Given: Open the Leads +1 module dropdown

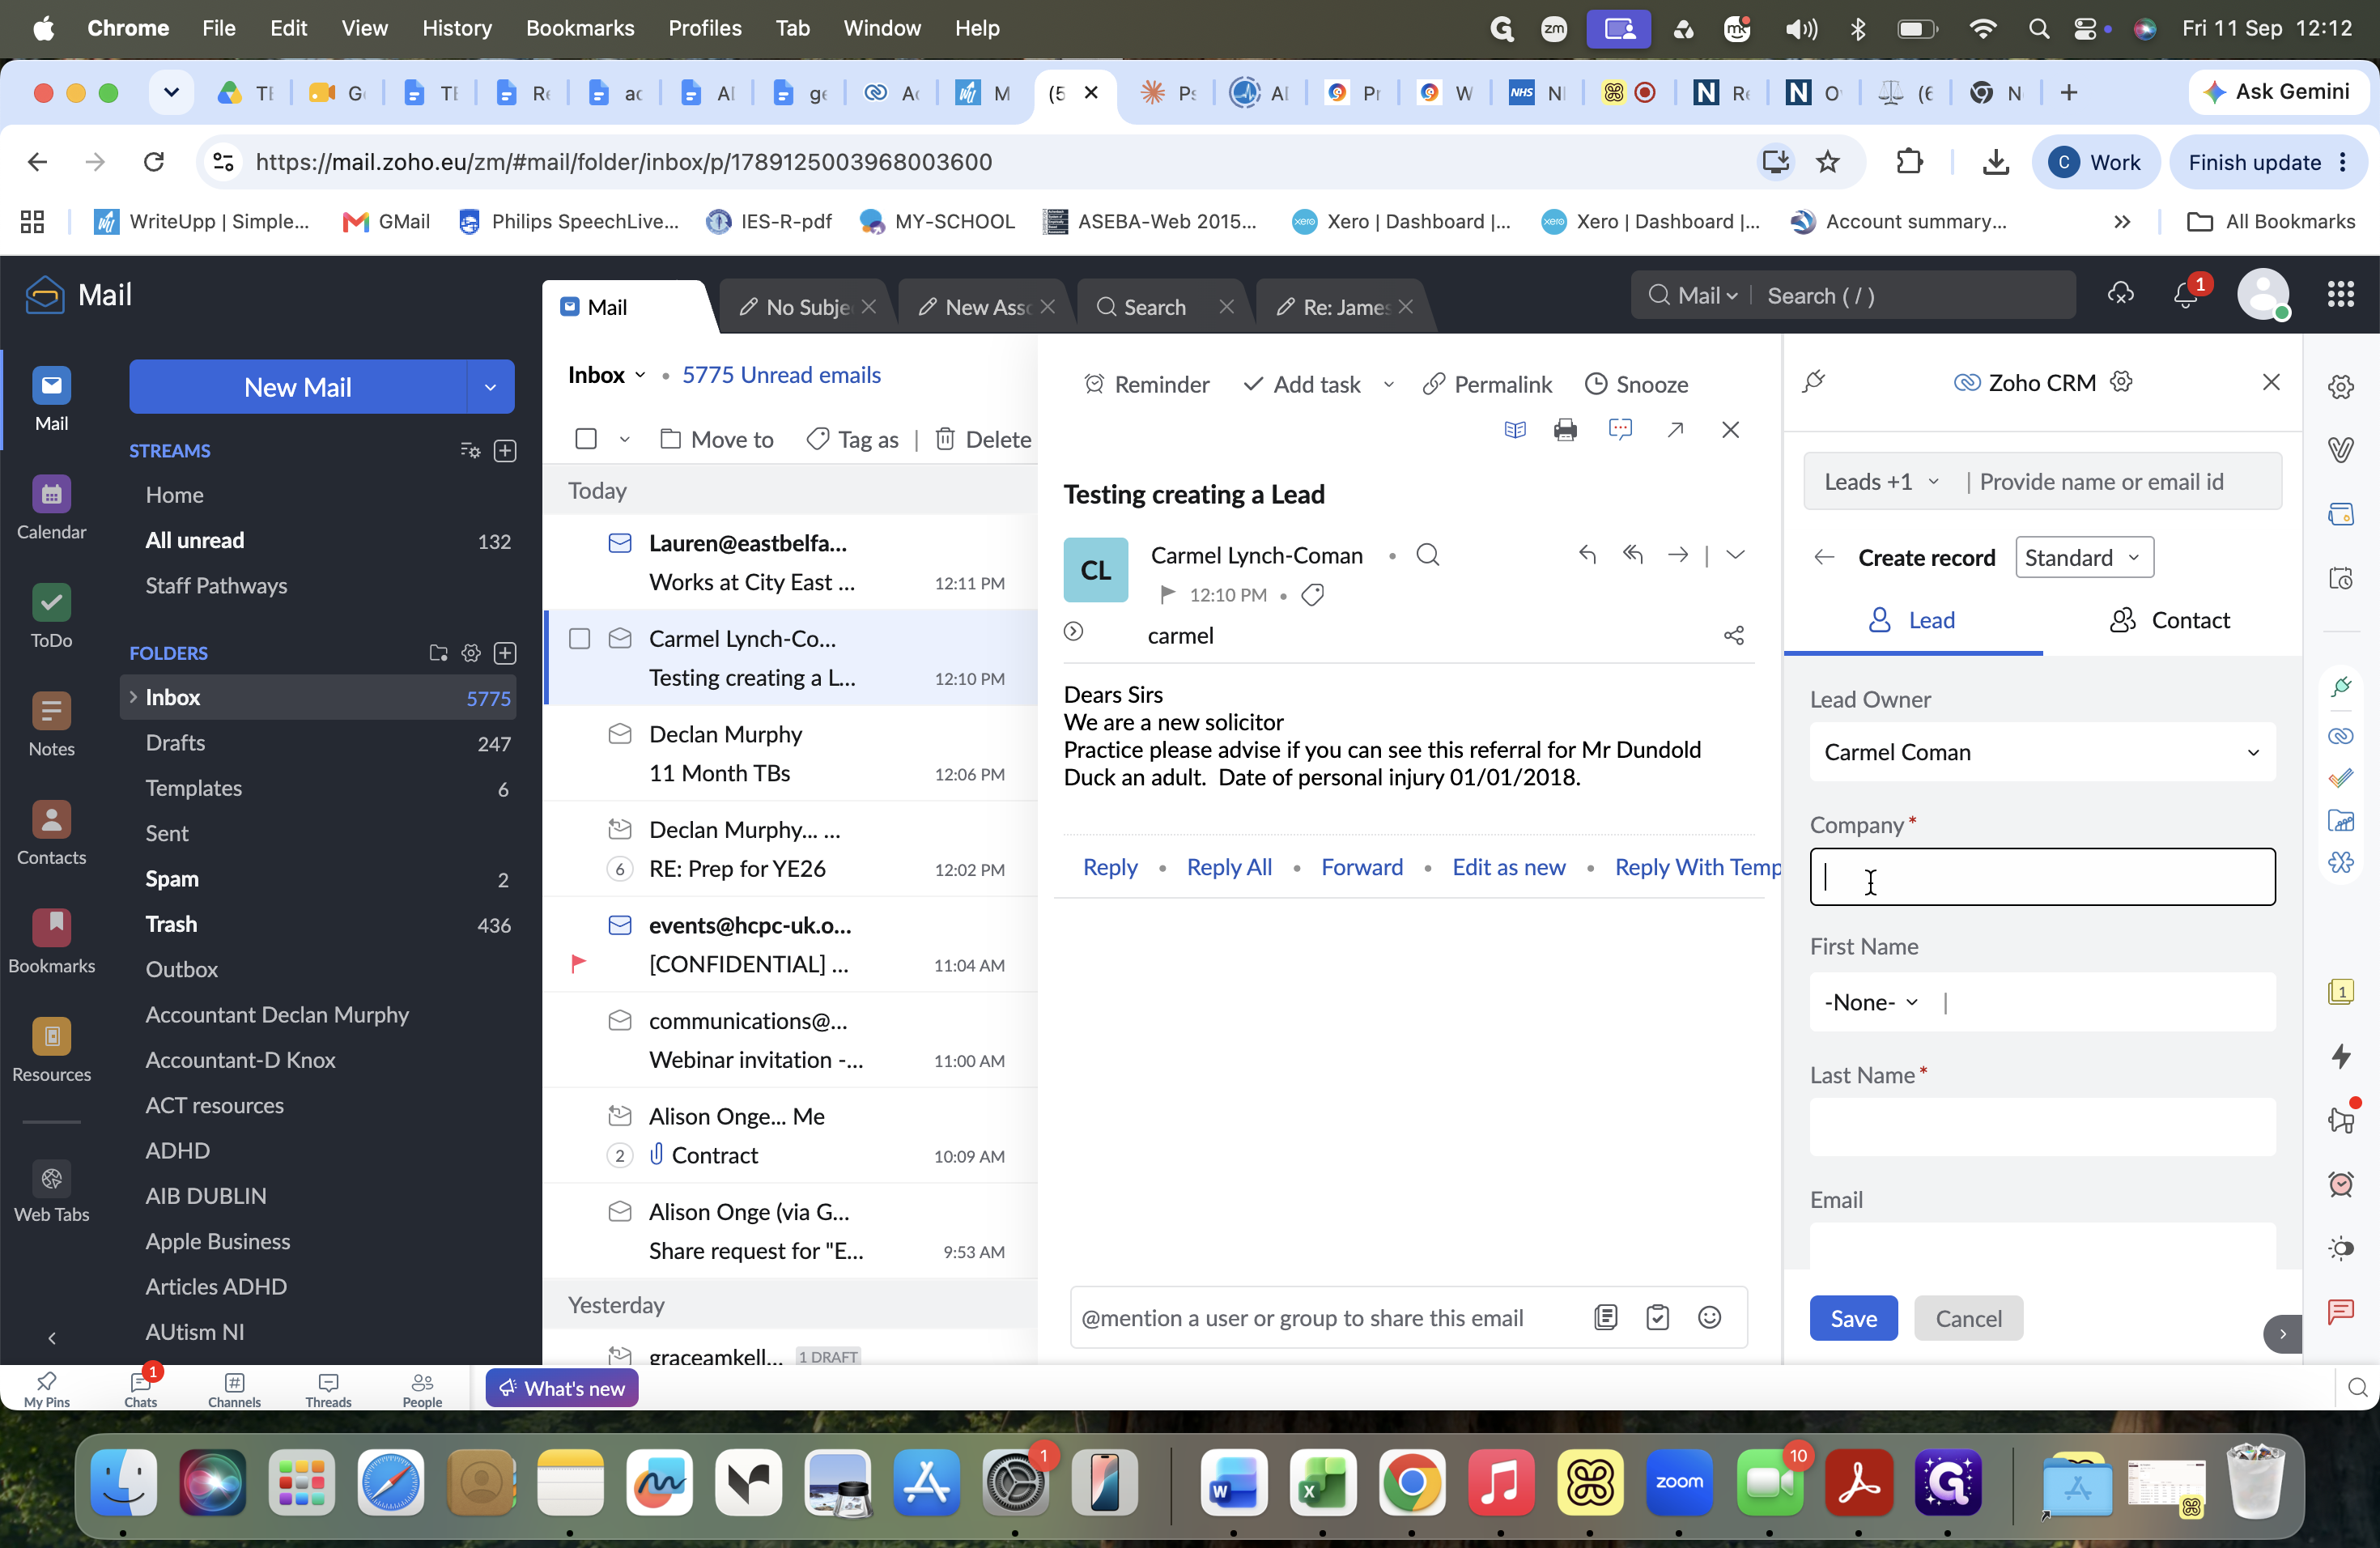Looking at the screenshot, I should [1882, 482].
